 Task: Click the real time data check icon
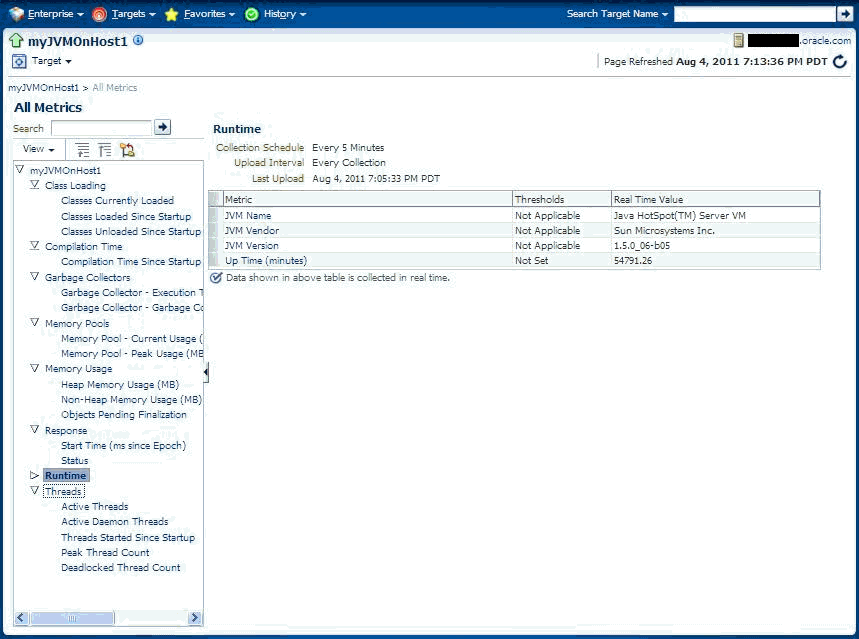[x=216, y=278]
